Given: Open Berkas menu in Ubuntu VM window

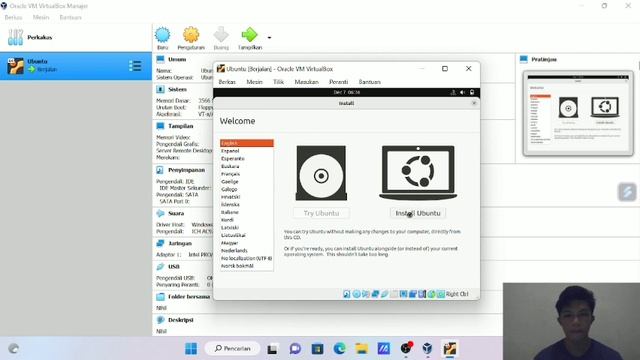Looking at the screenshot, I should pyautogui.click(x=227, y=82).
